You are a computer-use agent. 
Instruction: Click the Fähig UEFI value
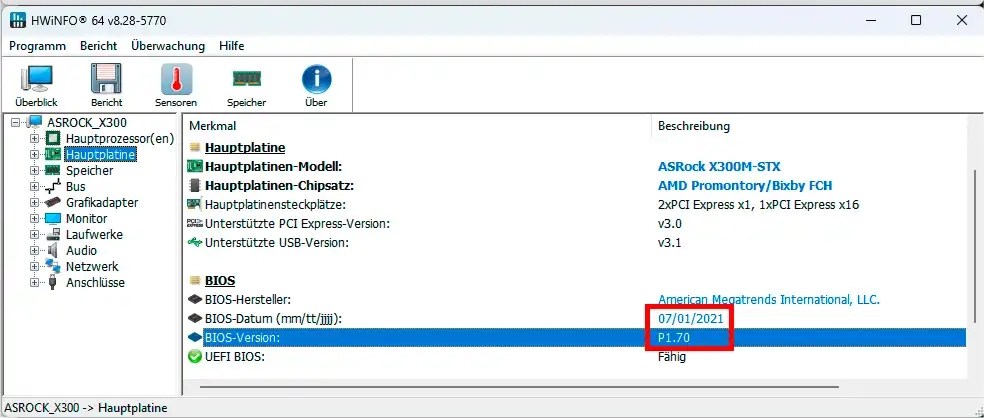pos(672,356)
